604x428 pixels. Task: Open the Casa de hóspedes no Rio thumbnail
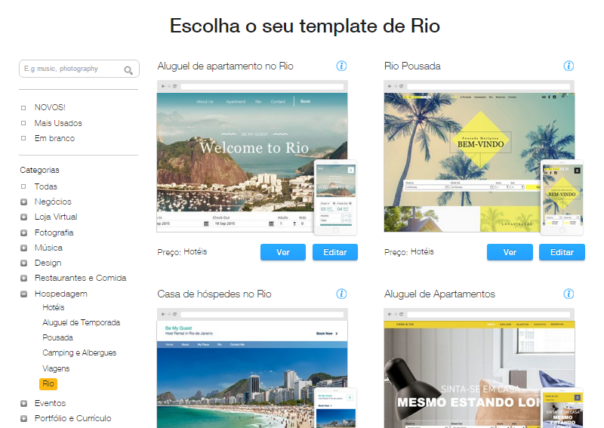(252, 368)
